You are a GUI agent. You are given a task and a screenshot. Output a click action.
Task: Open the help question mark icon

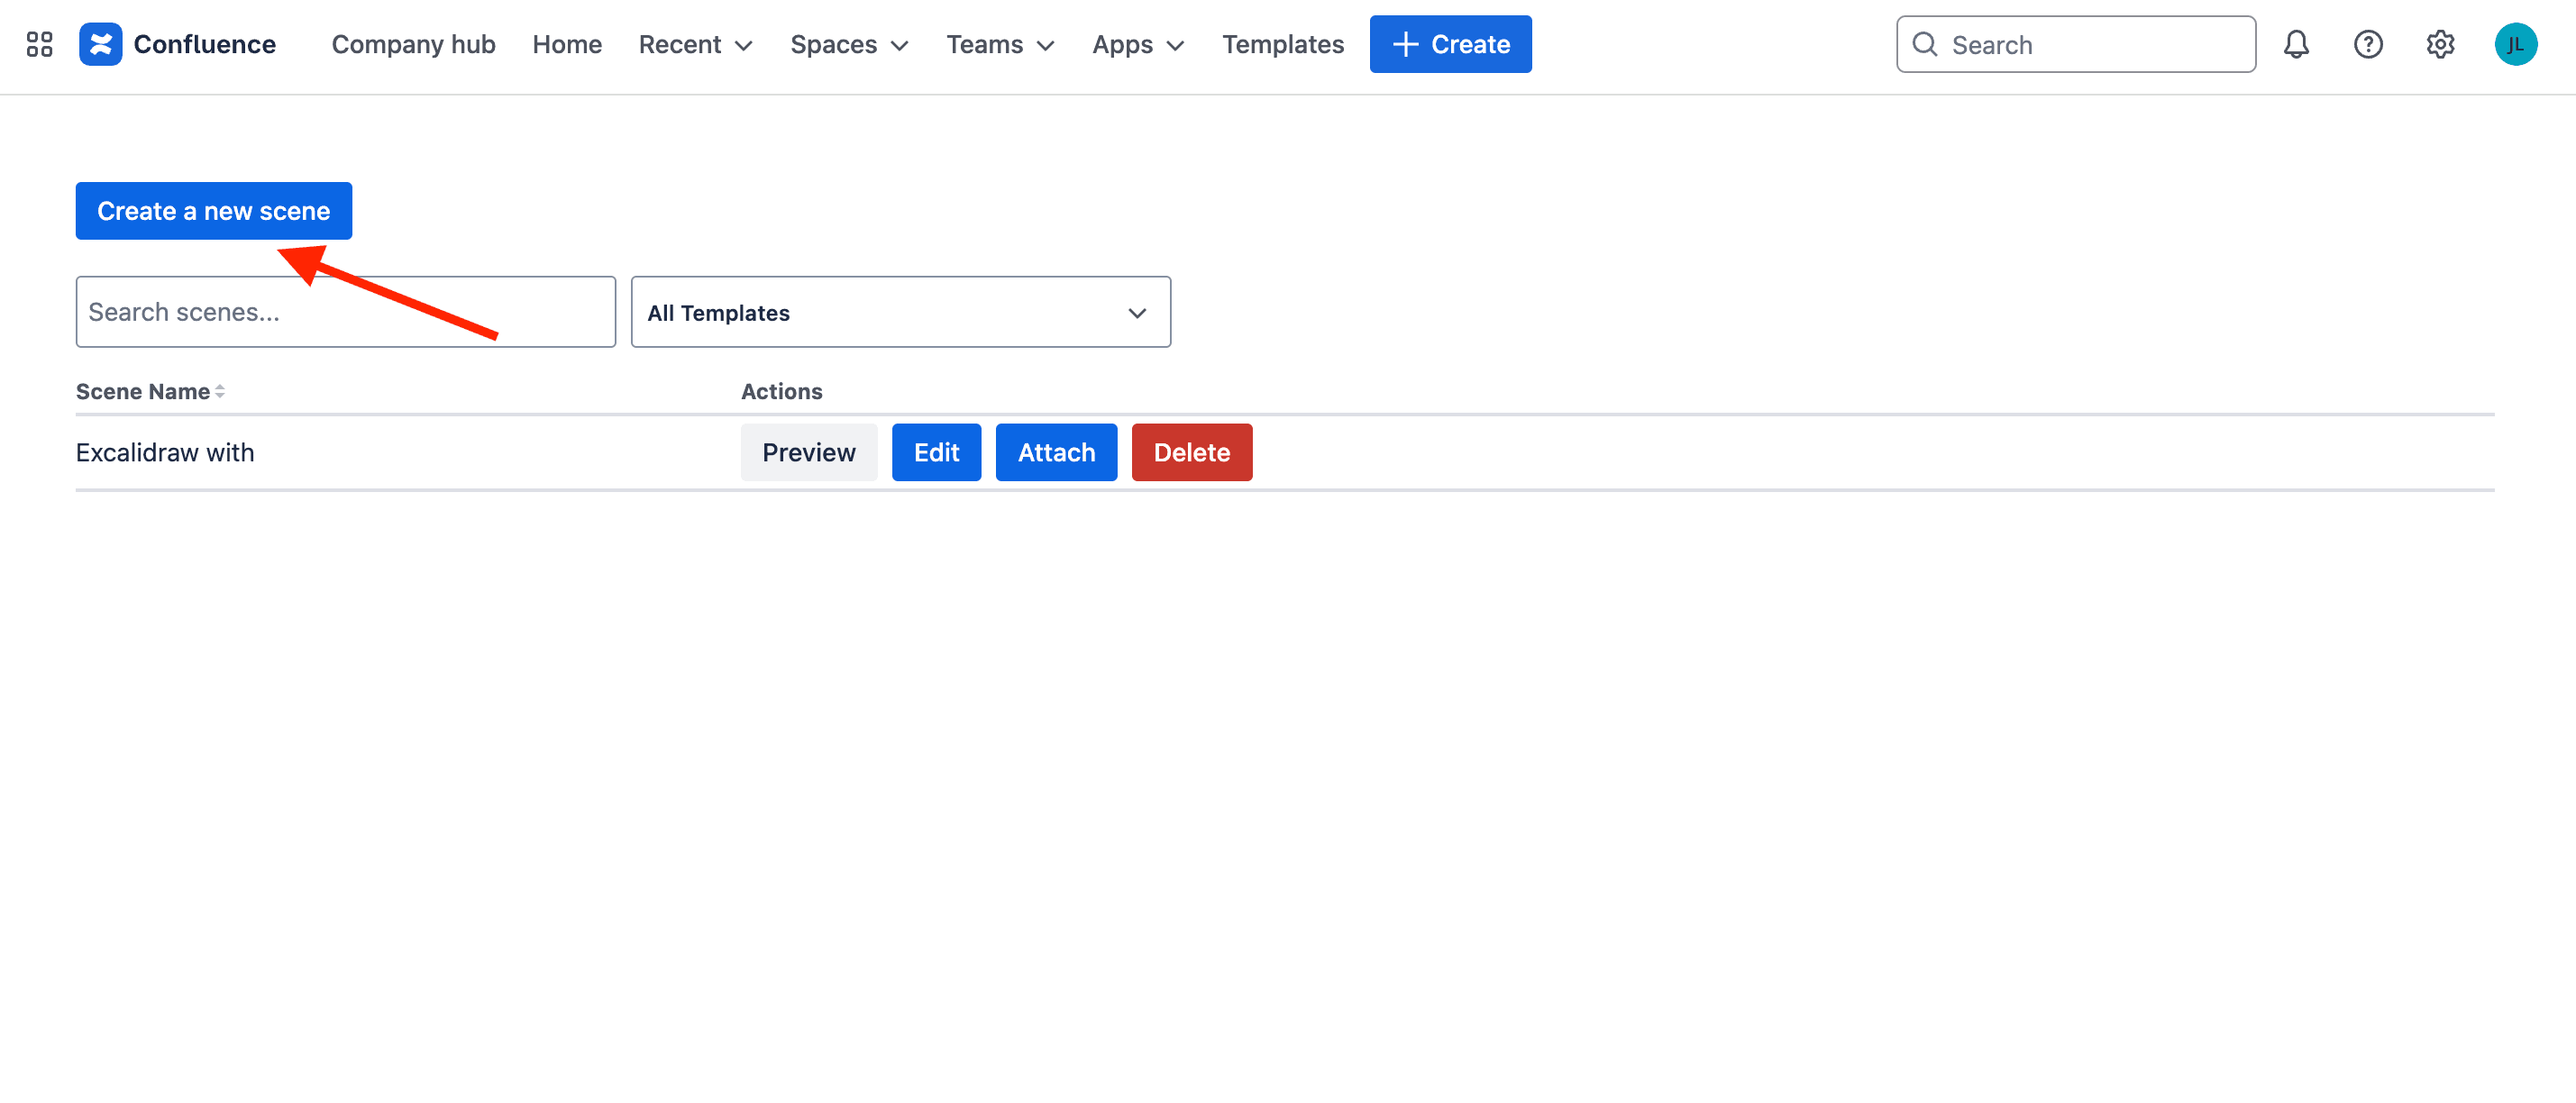pos(2368,44)
